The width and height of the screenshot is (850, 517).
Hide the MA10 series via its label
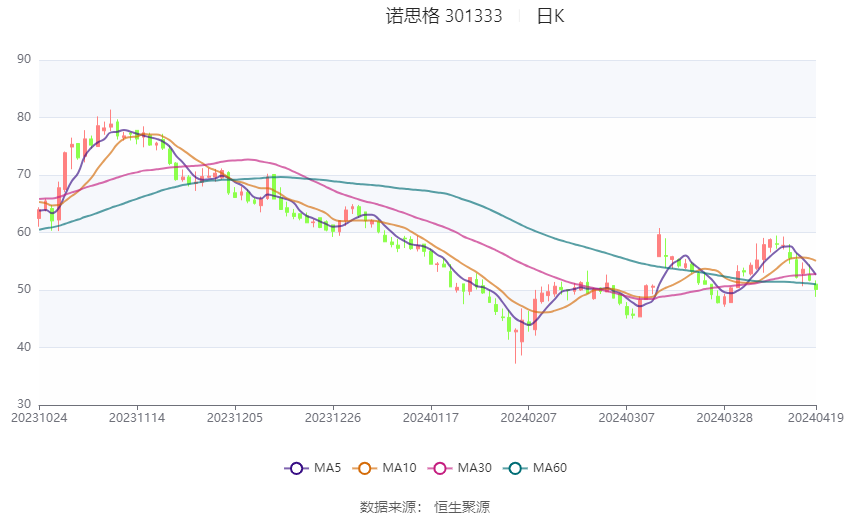[x=400, y=468]
